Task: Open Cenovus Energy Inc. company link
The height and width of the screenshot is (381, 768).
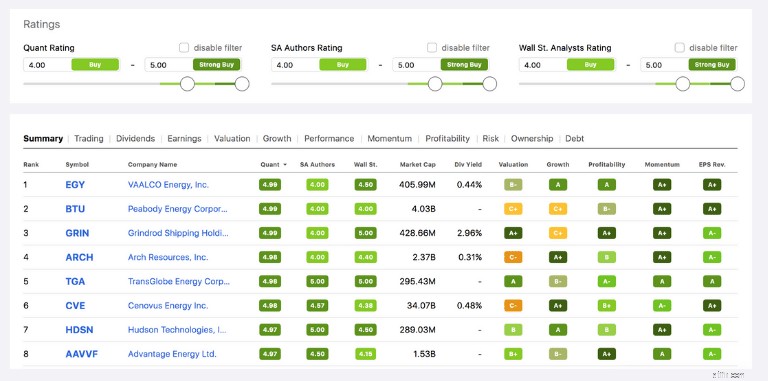Action: 168,306
